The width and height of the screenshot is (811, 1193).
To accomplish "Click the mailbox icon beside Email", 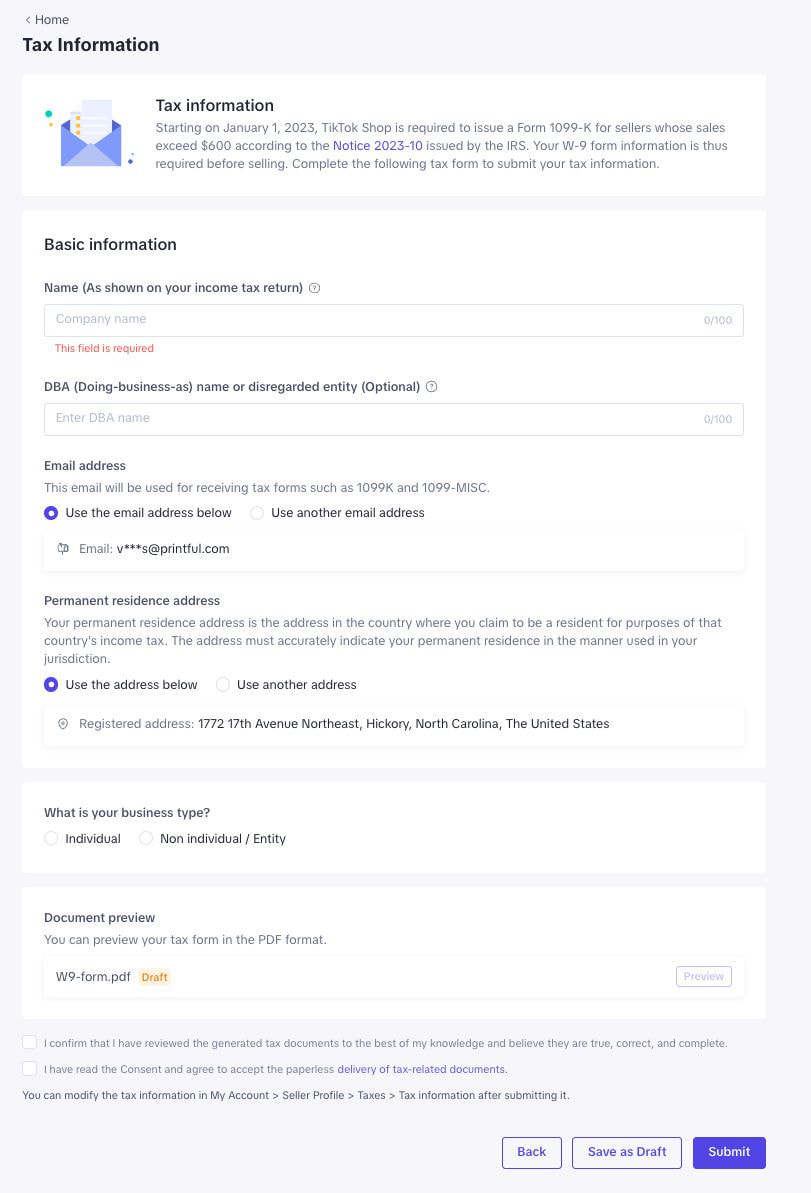I will 63,549.
